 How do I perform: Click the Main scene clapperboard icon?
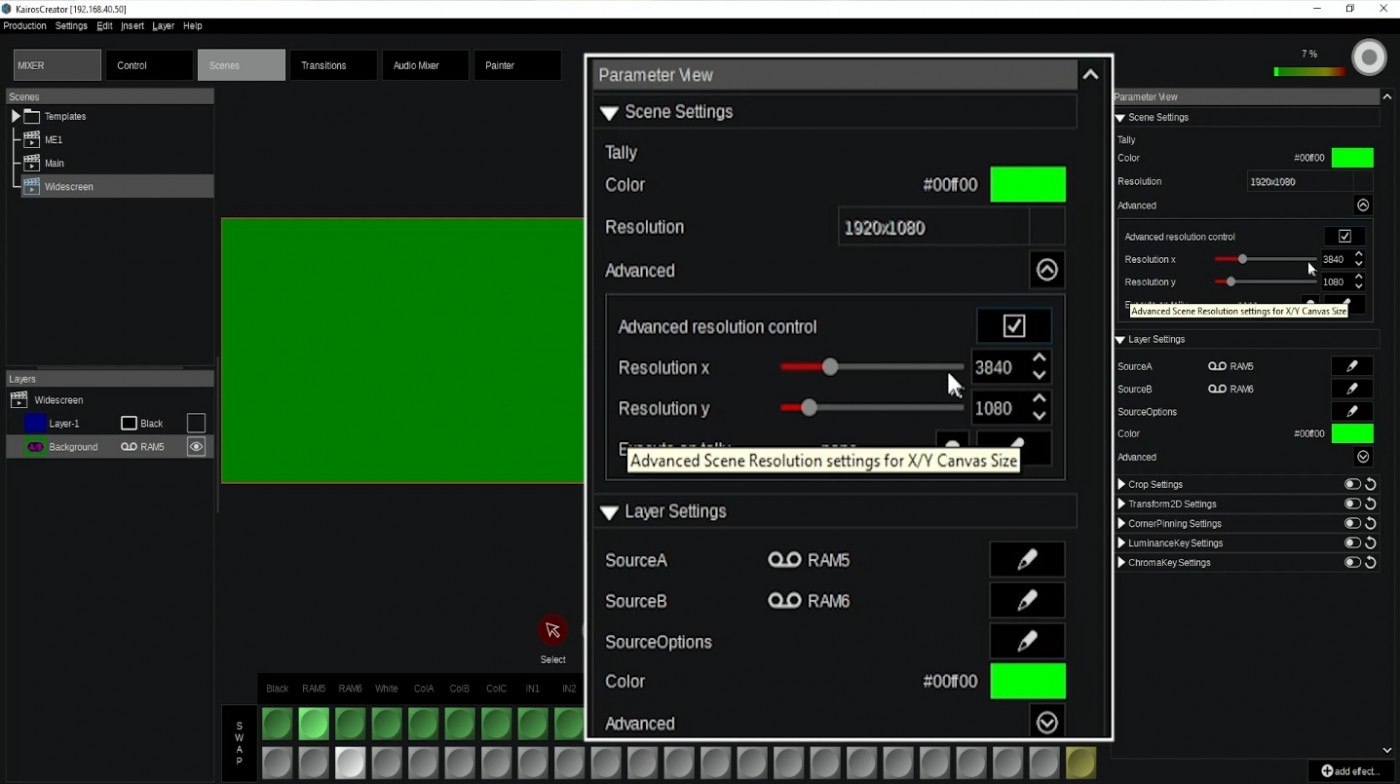(31, 163)
